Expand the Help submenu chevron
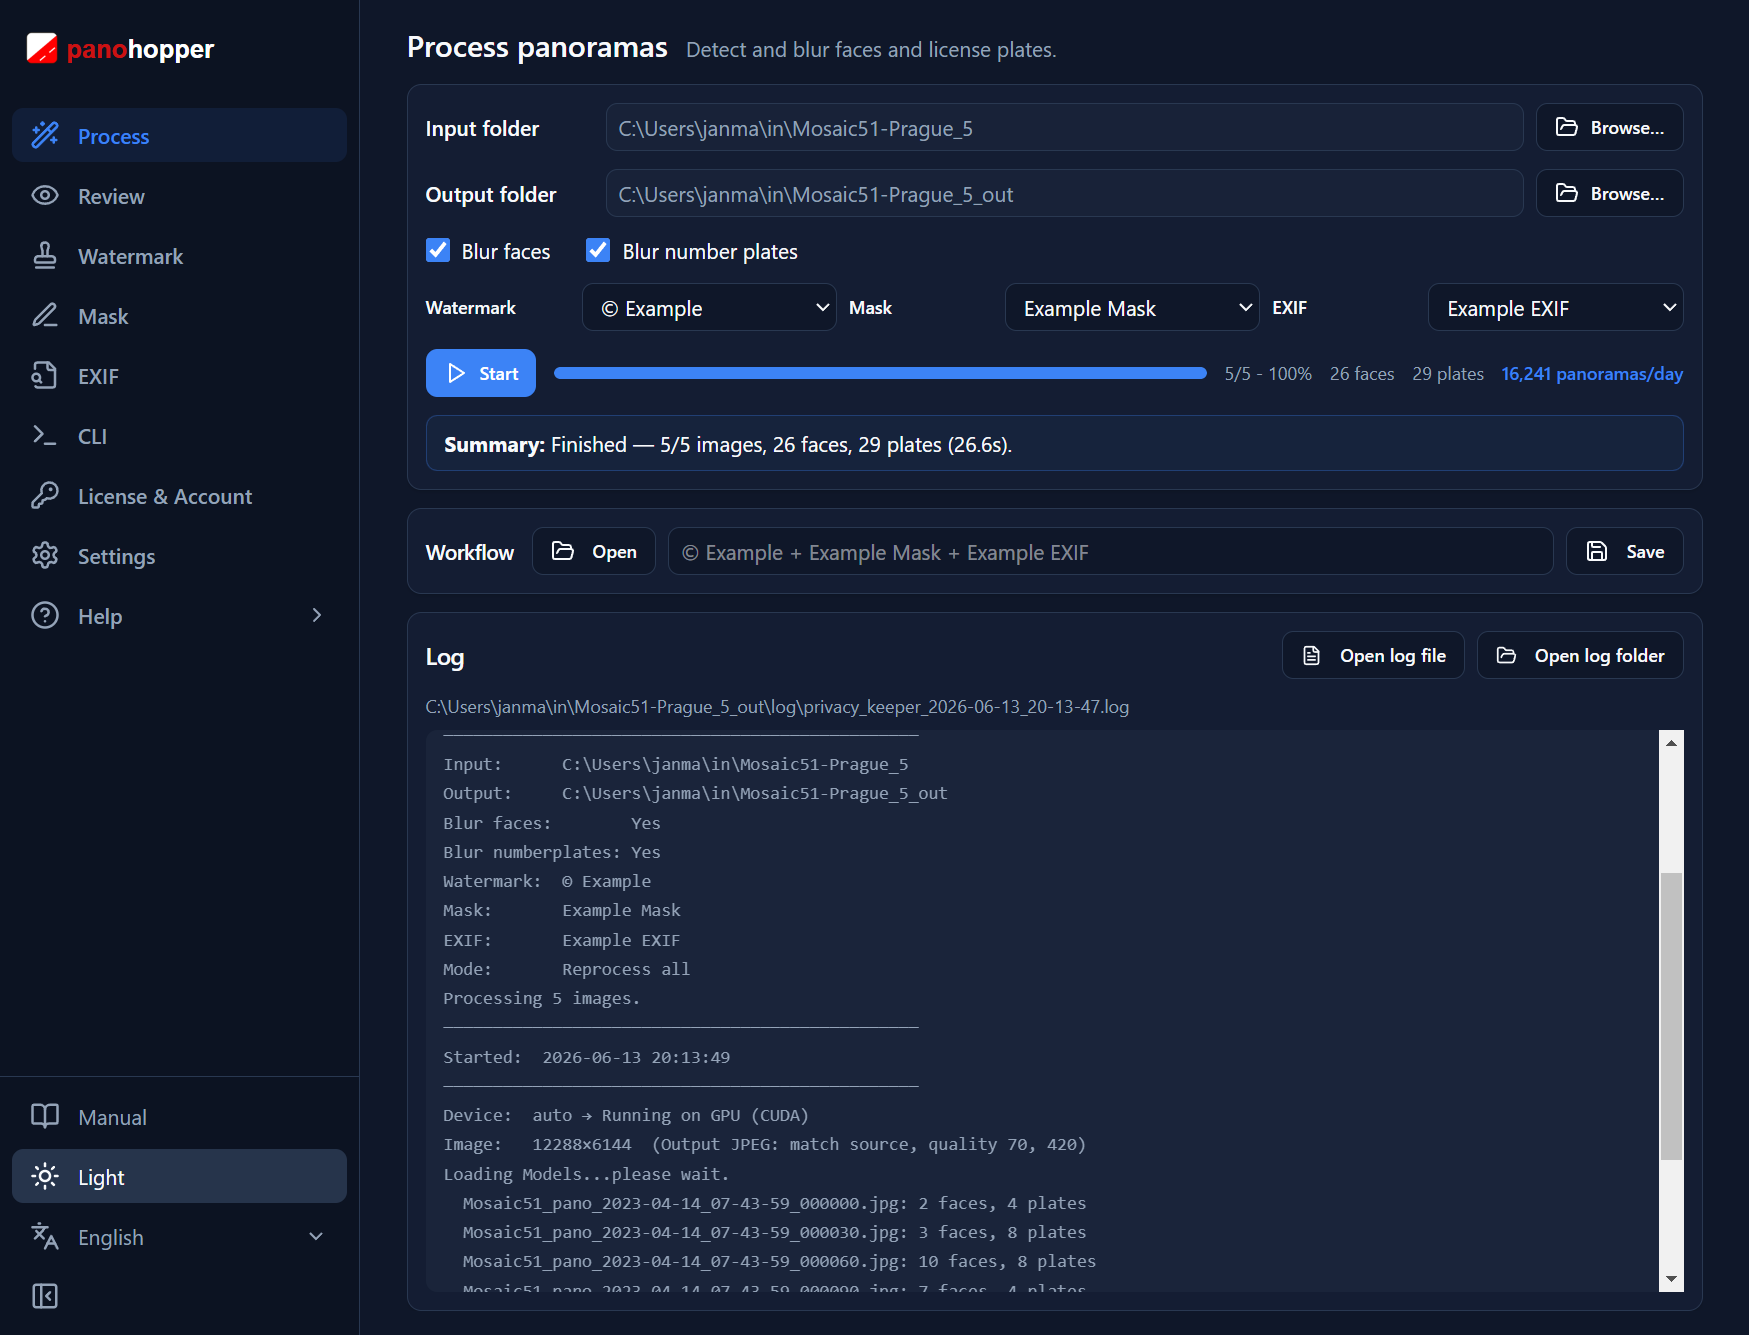 click(x=317, y=615)
